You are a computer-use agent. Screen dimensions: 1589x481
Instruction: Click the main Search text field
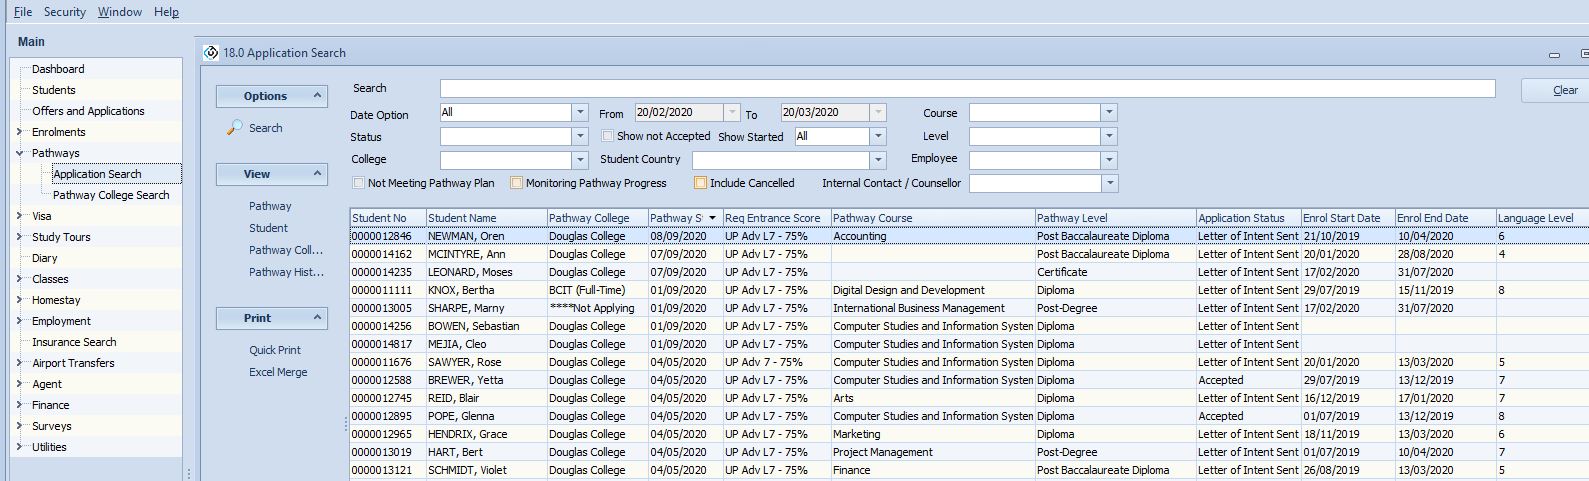[967, 89]
